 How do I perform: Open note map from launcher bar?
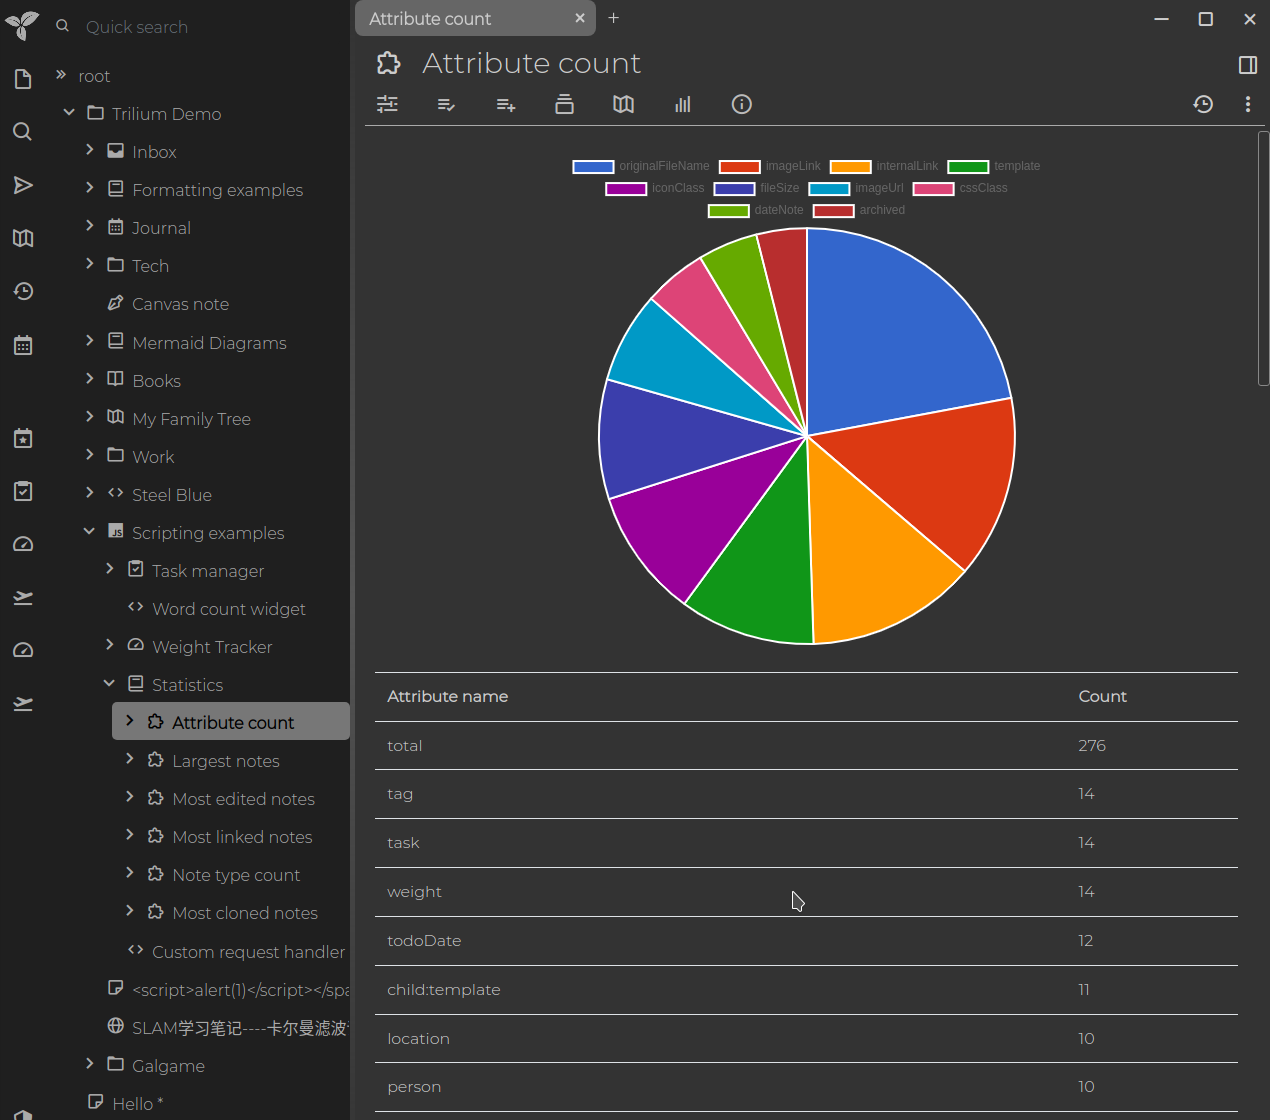tap(23, 238)
